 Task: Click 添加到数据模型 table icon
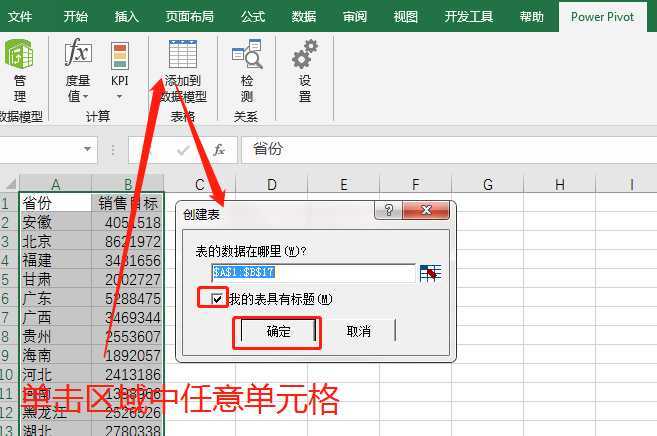[183, 54]
